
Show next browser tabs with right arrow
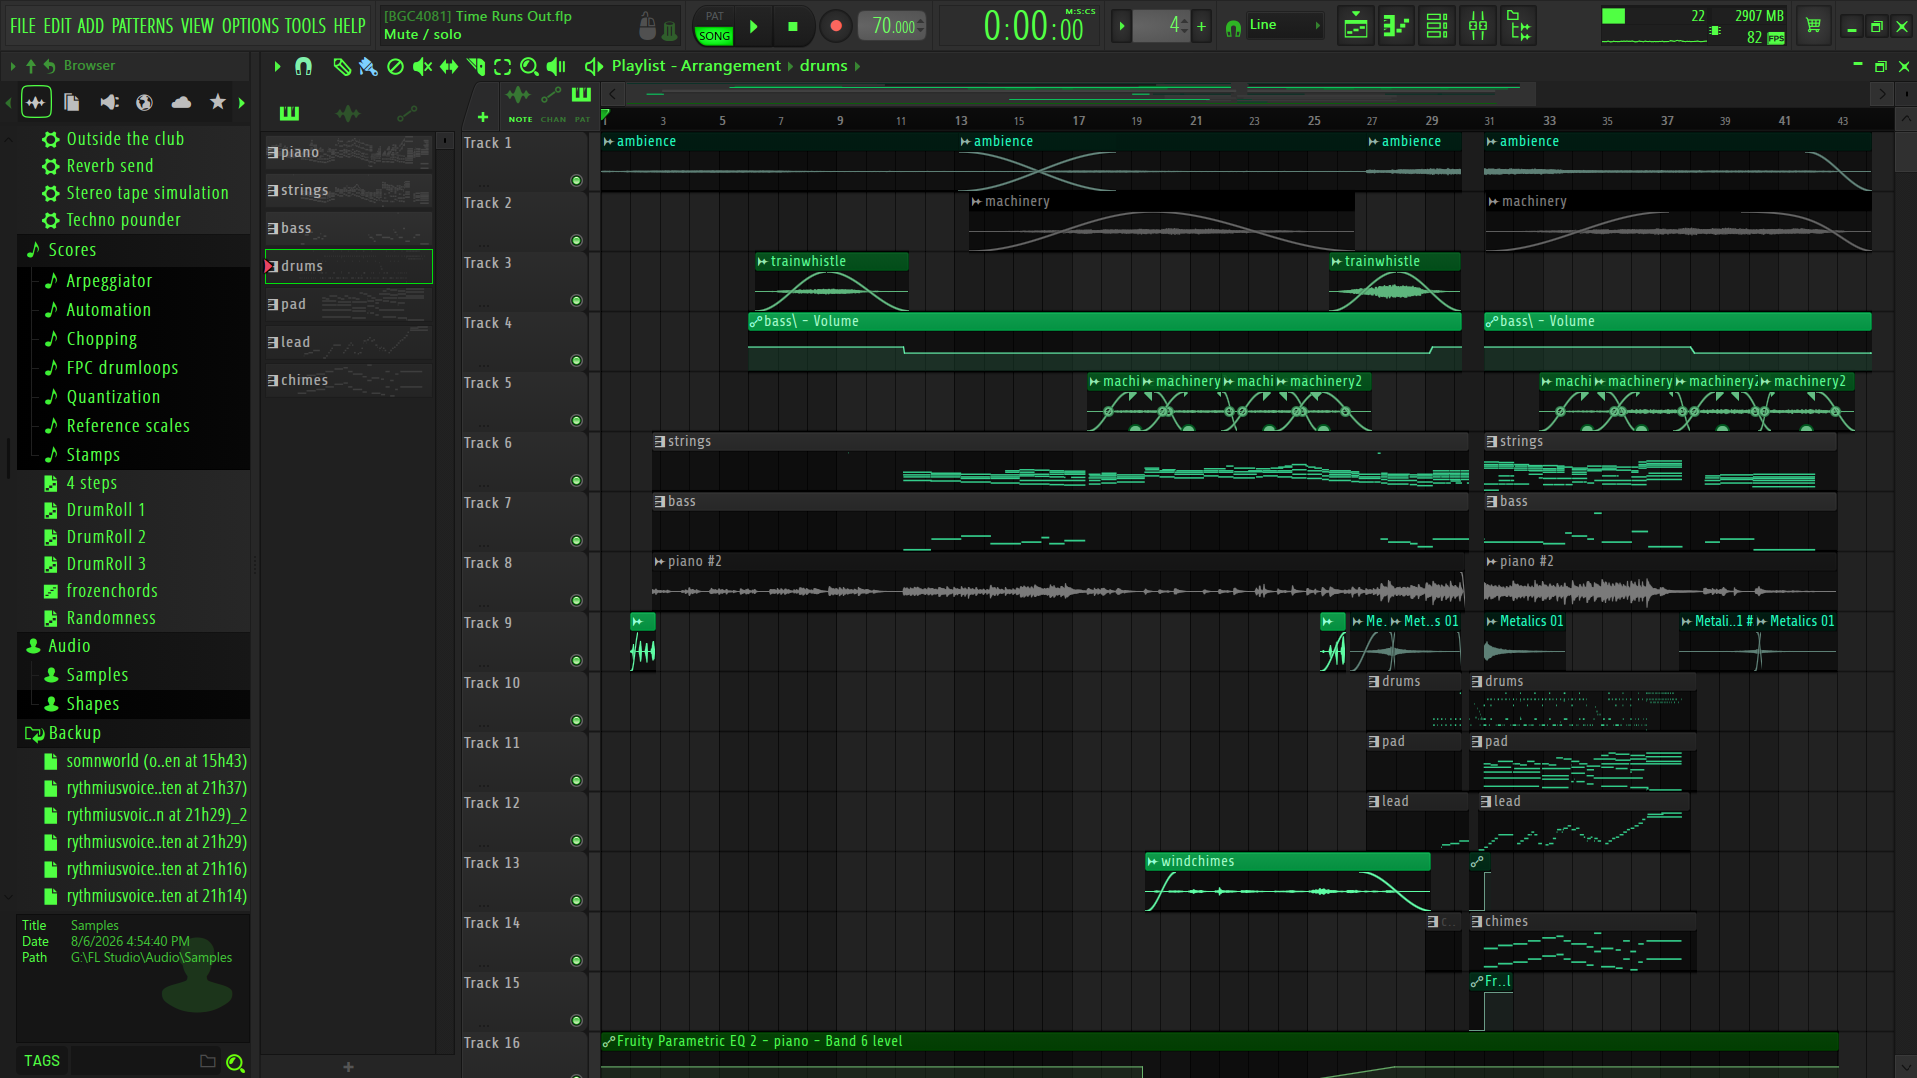[x=241, y=102]
